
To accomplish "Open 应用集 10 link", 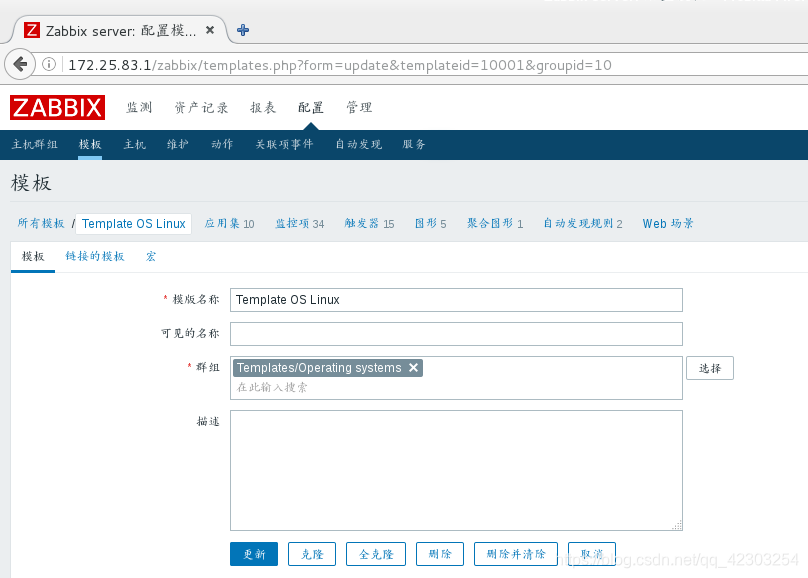I will tap(229, 224).
